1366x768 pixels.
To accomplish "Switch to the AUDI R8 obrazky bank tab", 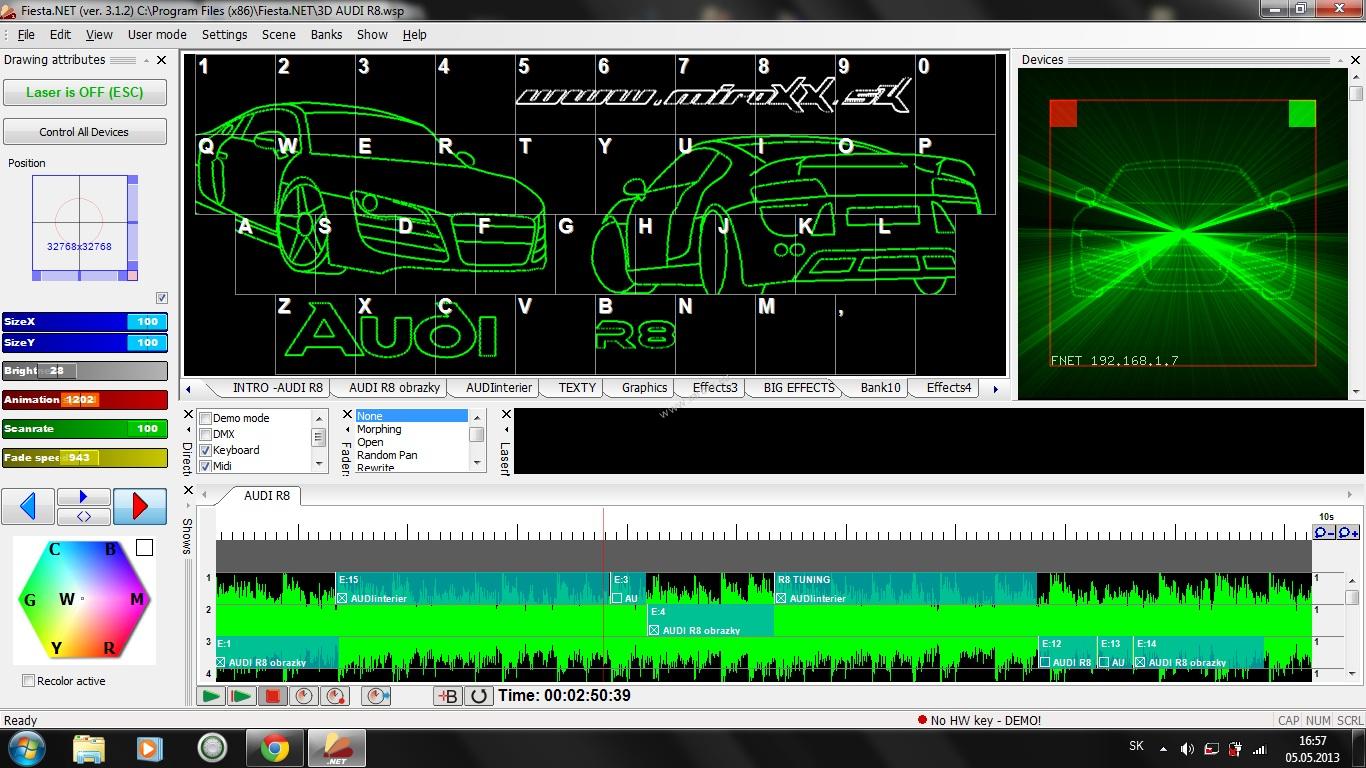I will 394,388.
